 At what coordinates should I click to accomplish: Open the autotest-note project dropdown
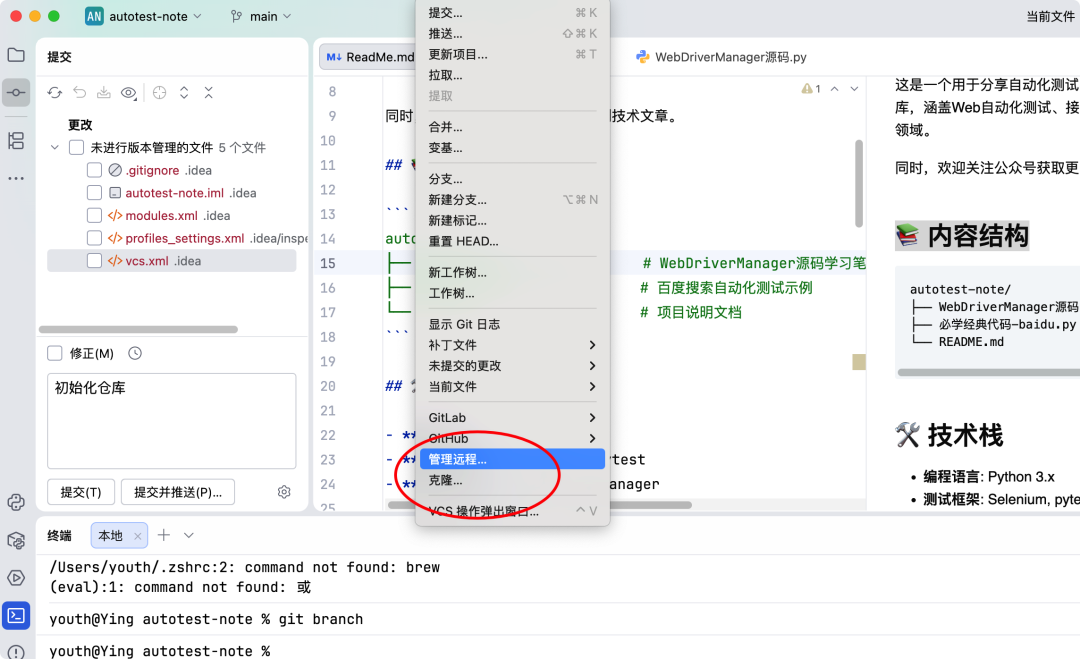pos(155,17)
